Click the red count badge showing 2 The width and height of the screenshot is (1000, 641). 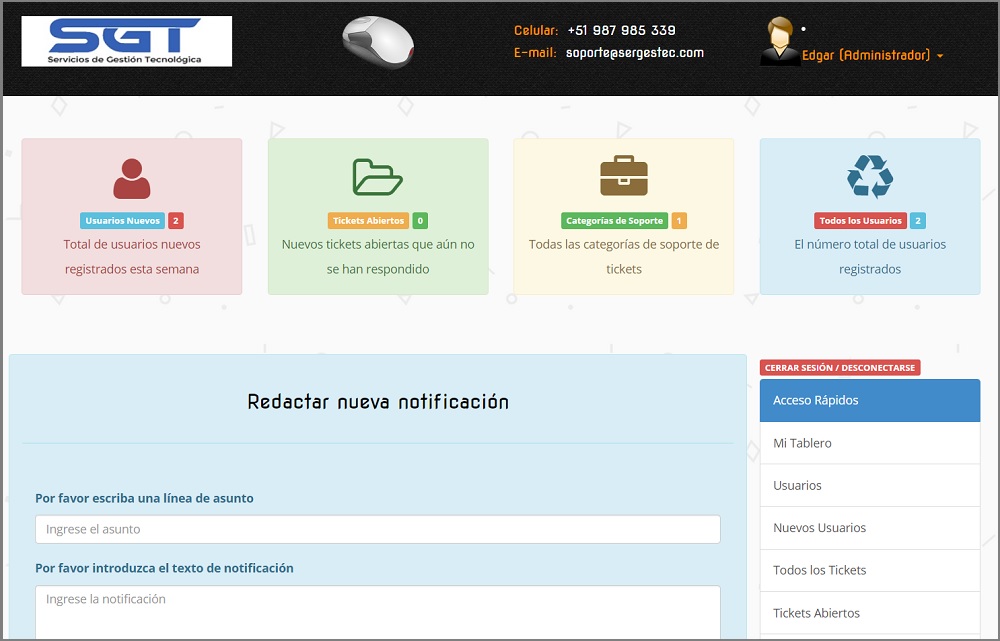click(176, 221)
